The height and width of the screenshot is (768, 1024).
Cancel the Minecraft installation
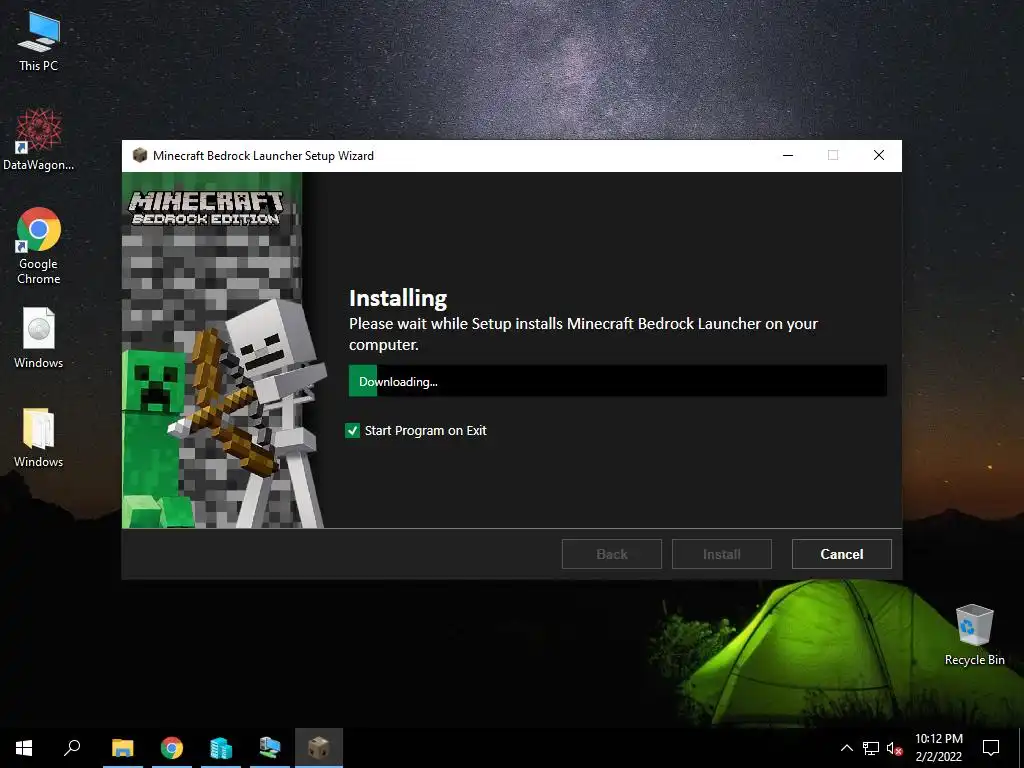[x=841, y=554]
